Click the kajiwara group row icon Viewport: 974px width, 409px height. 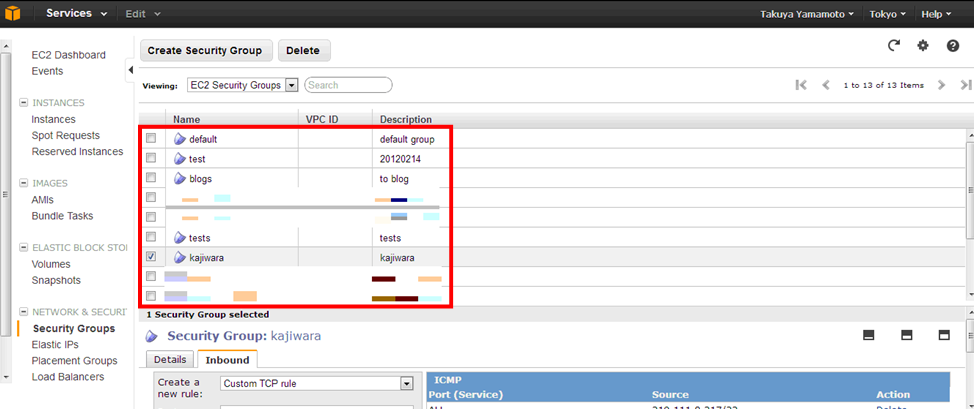pyautogui.click(x=180, y=257)
